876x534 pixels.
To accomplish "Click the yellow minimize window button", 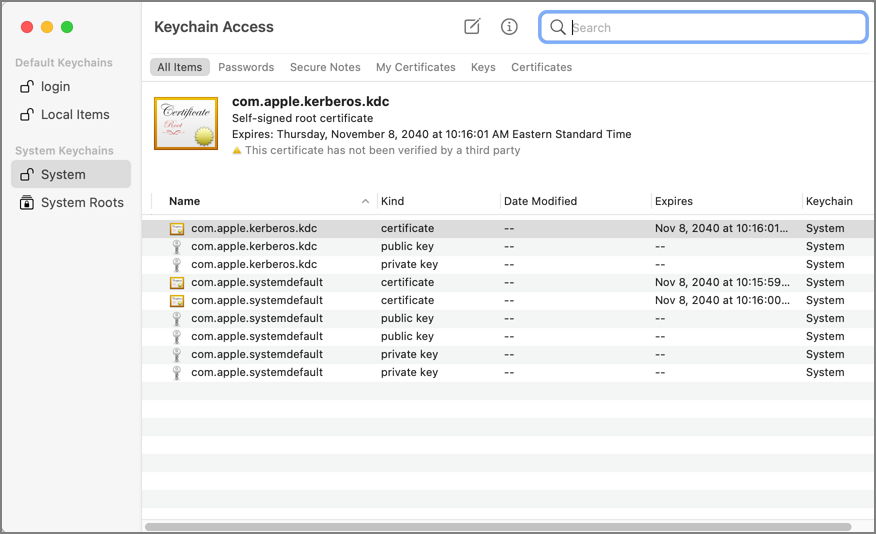I will click(x=47, y=27).
